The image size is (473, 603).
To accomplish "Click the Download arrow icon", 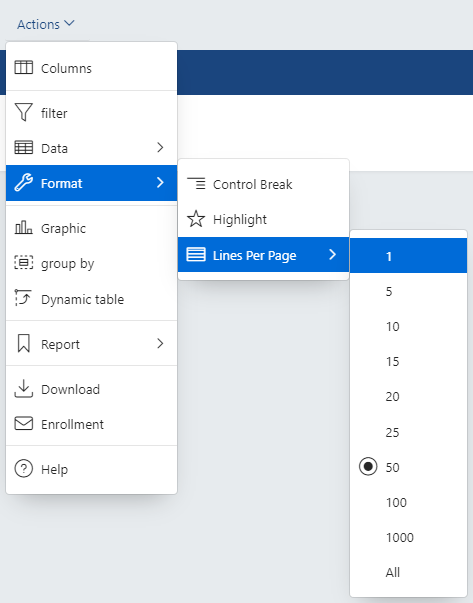I will tap(23, 388).
